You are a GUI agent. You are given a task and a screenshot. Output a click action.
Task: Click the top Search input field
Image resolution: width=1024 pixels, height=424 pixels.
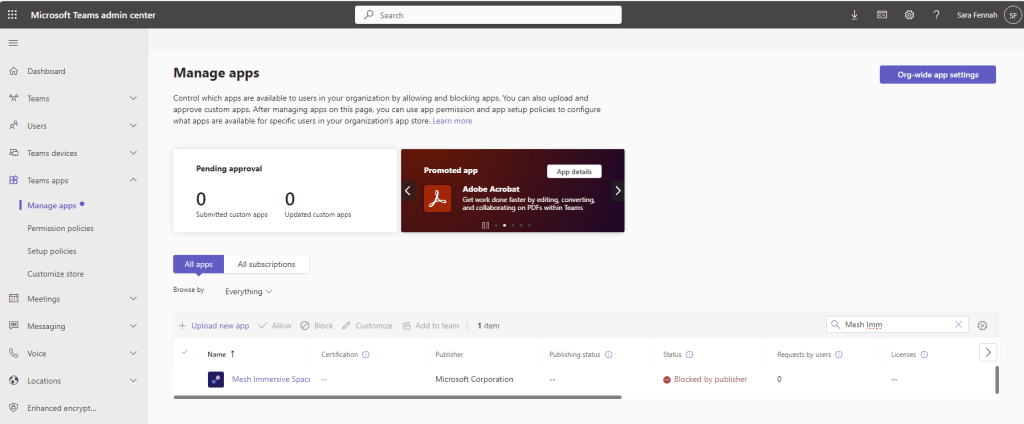[x=488, y=15]
